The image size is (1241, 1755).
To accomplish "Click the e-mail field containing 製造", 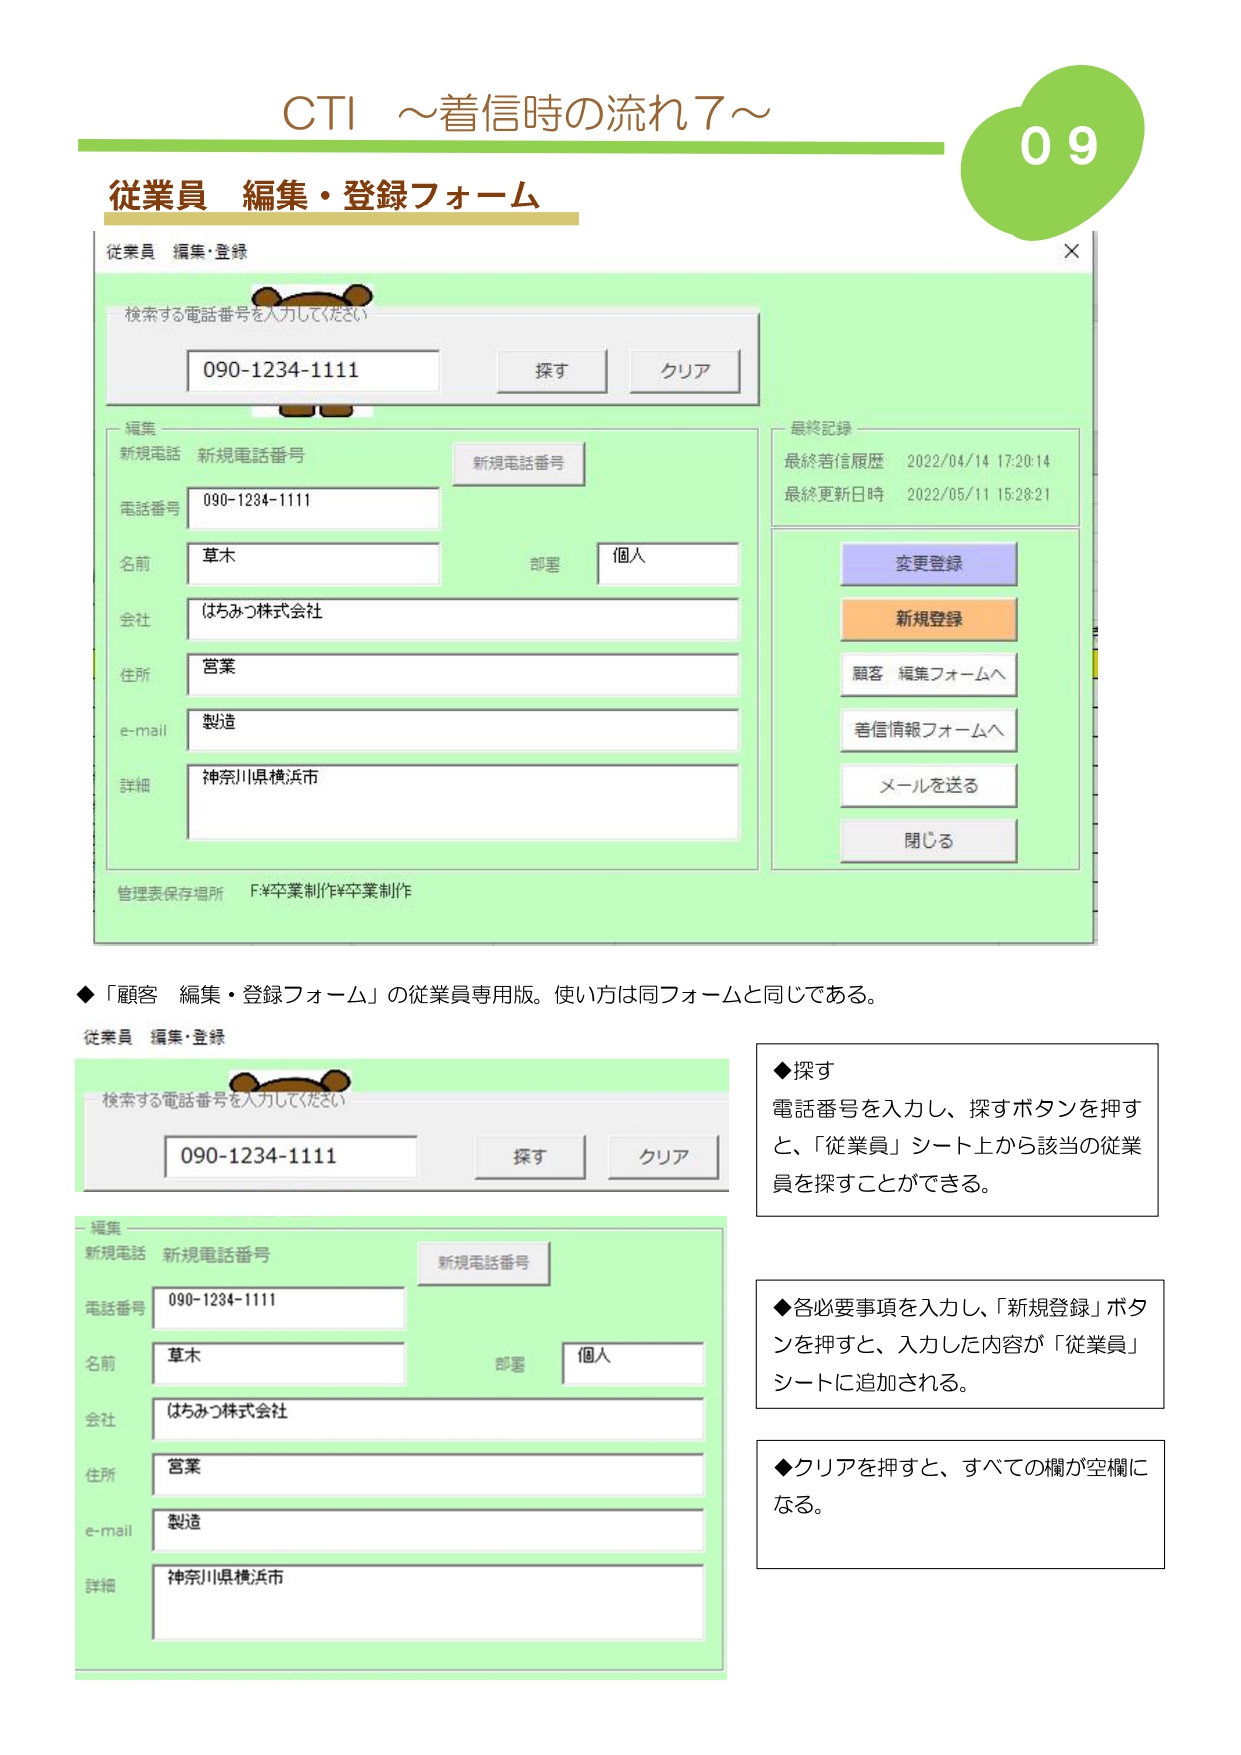I will 462,730.
